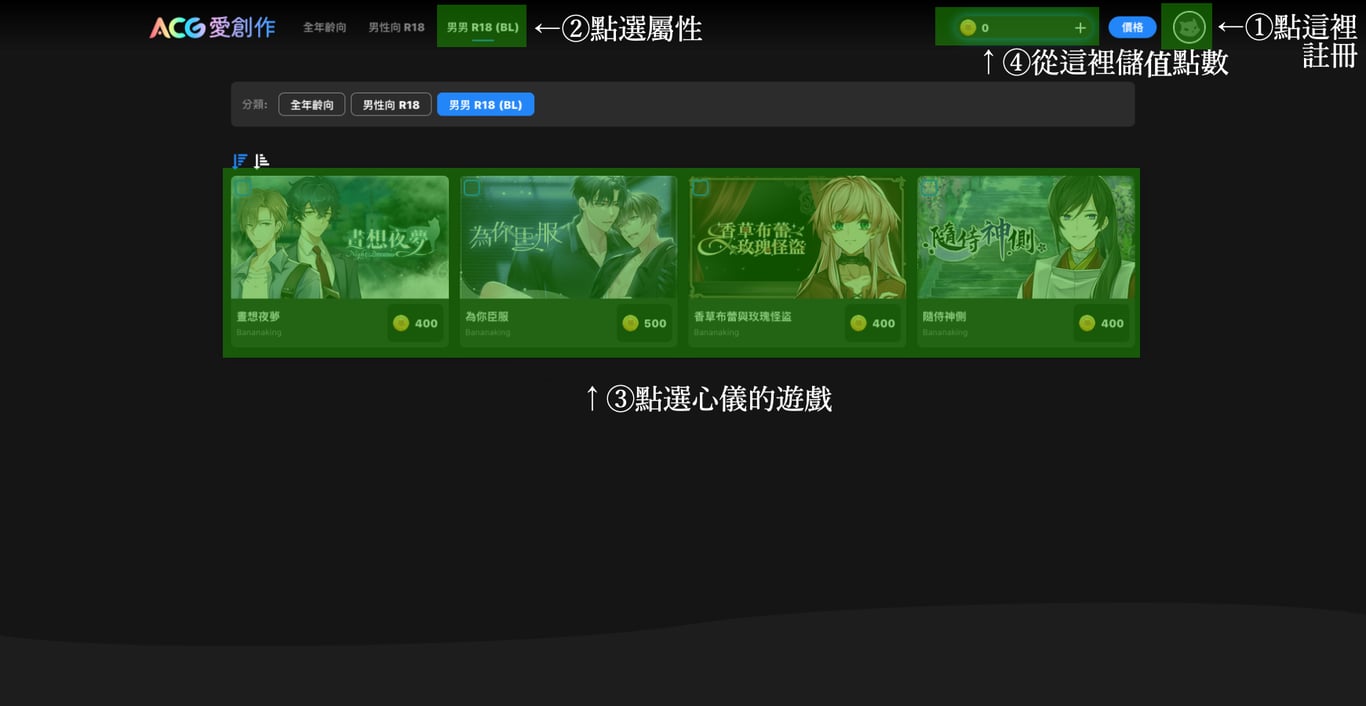The height and width of the screenshot is (706, 1366).
Task: Click the coin icon on 隨侍神側 price badge
Action: (x=1087, y=323)
